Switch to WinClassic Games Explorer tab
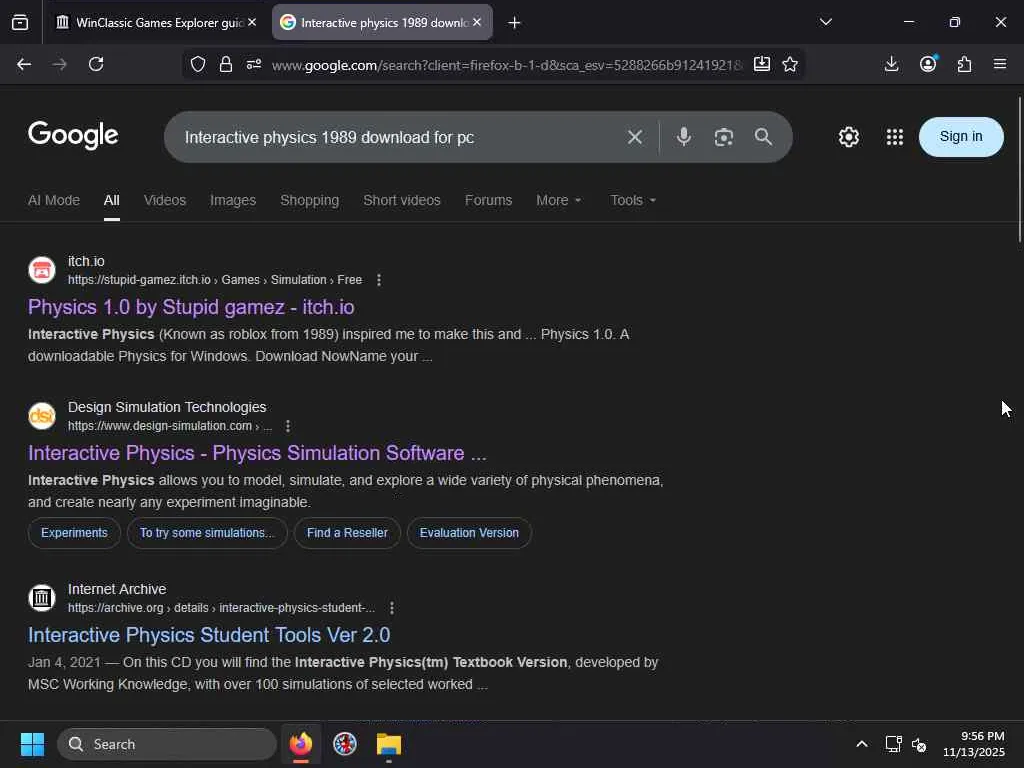This screenshot has width=1024, height=768. (x=150, y=23)
